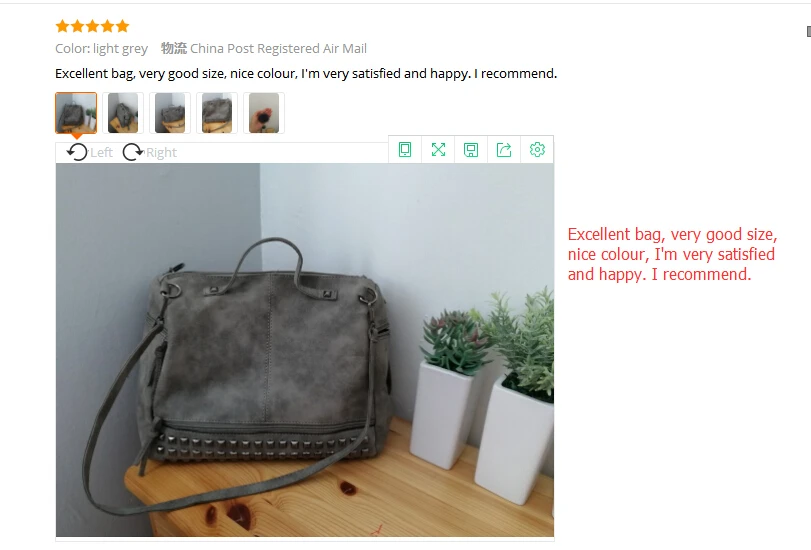Open the fifth thumbnail showing a hand
The height and width of the screenshot is (550, 811).
click(264, 113)
